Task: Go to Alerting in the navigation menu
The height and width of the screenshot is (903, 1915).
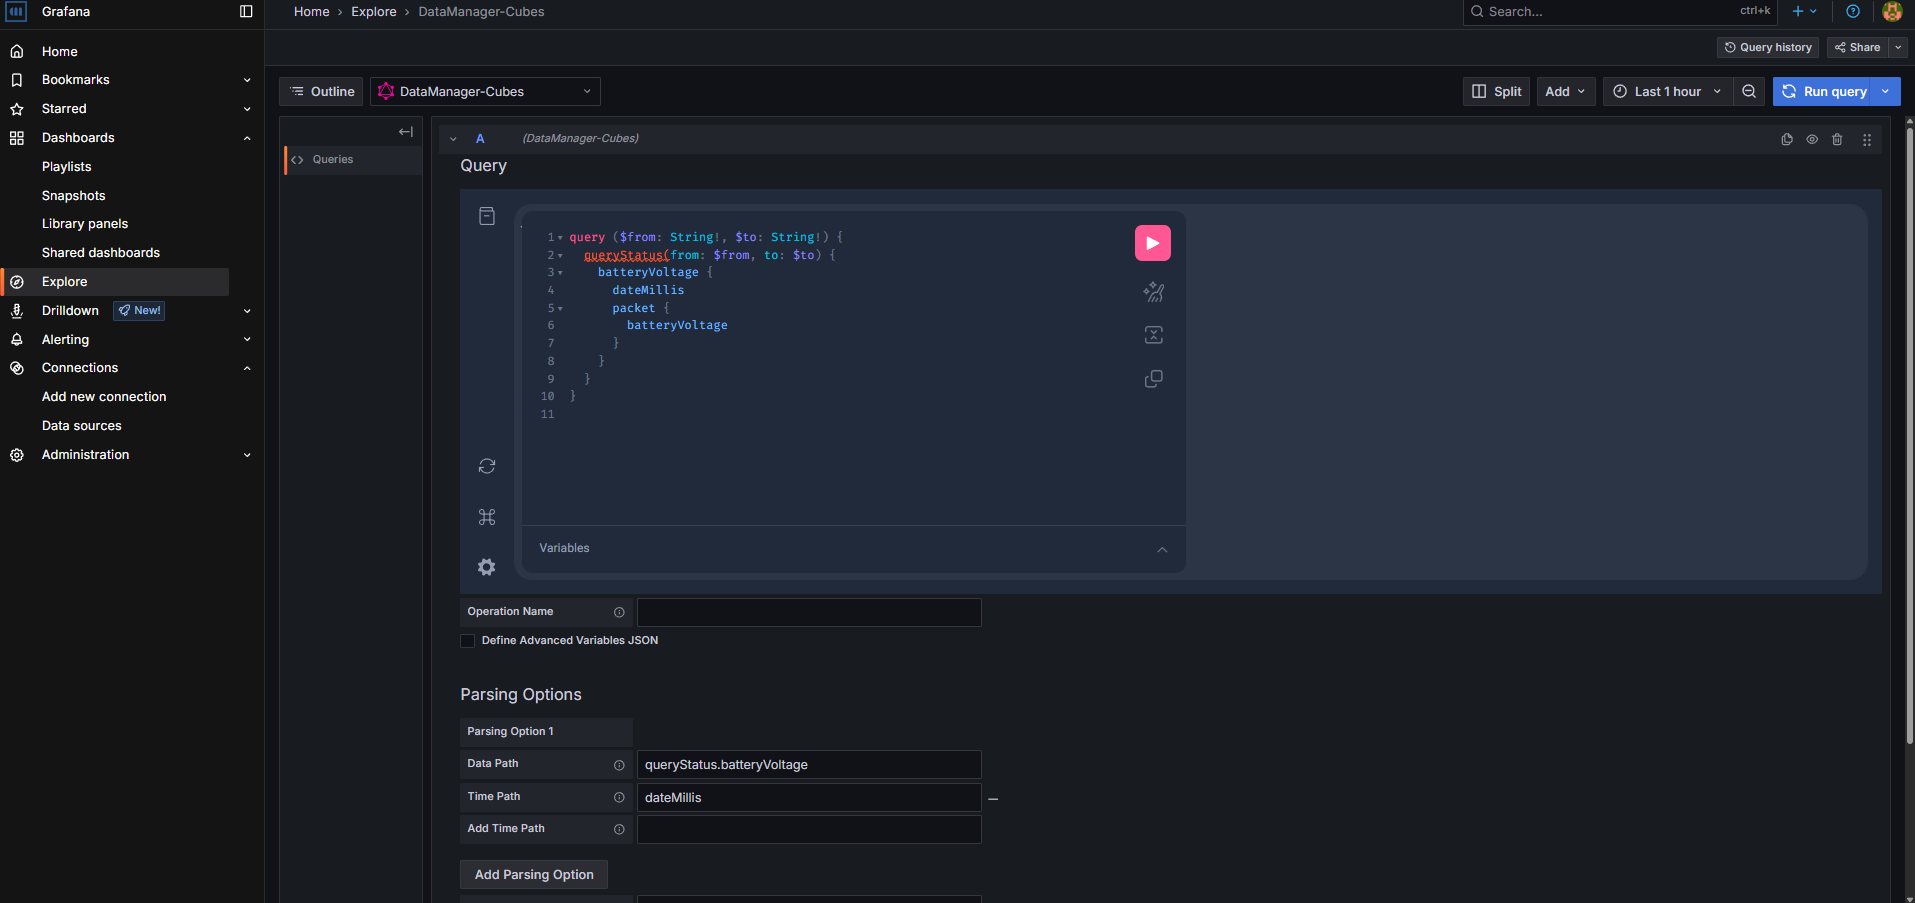Action: pyautogui.click(x=66, y=340)
